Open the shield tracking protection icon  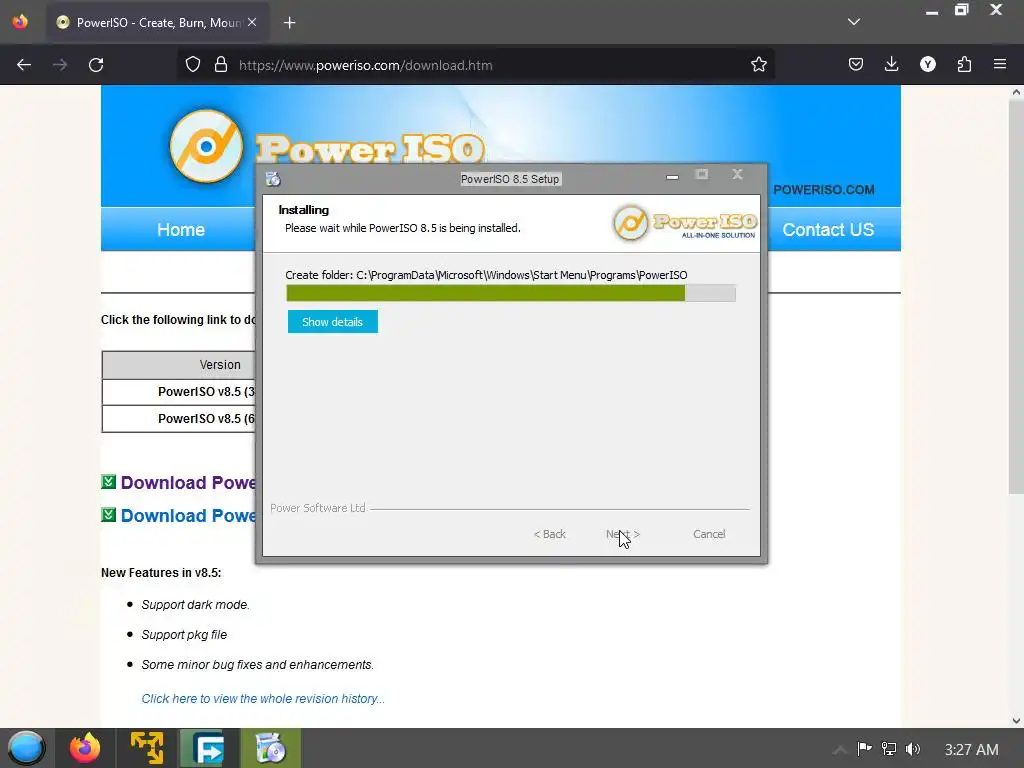pos(193,65)
